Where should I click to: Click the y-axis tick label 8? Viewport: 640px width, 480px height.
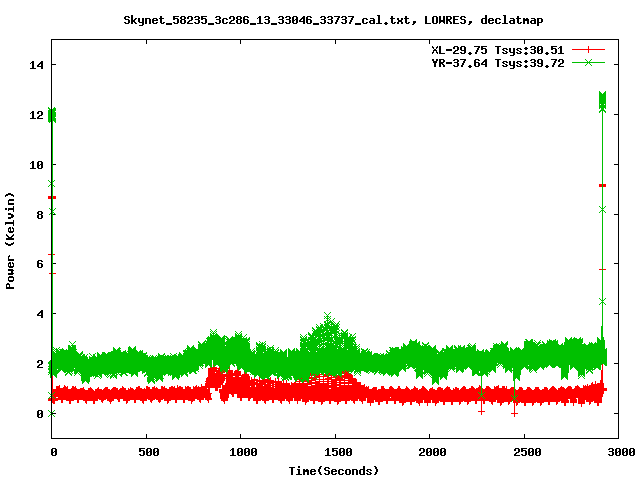40,215
